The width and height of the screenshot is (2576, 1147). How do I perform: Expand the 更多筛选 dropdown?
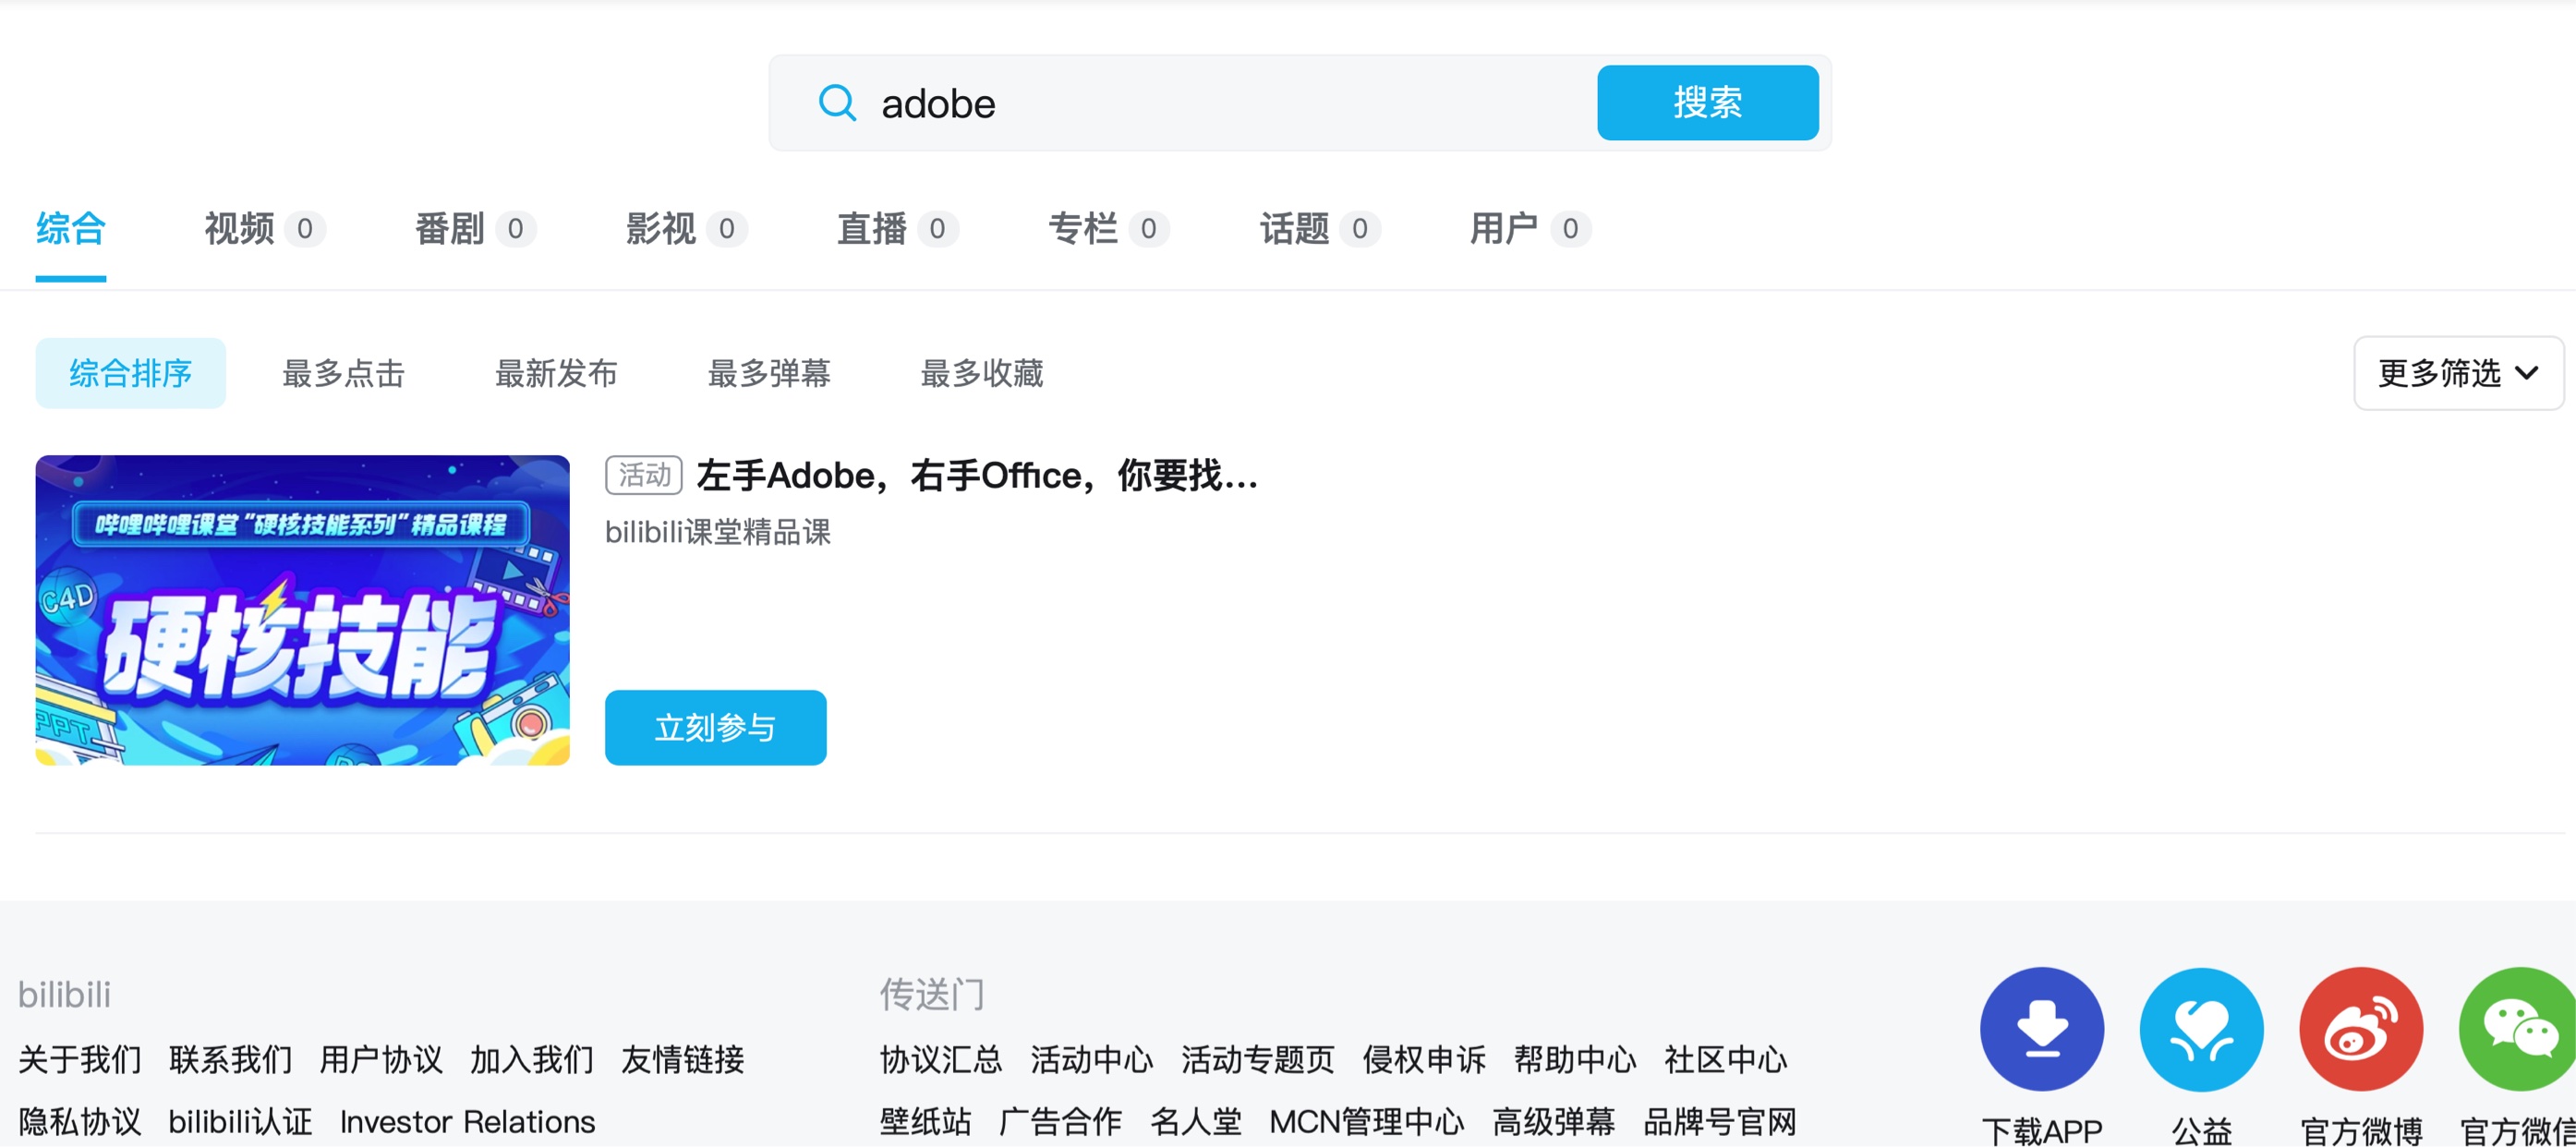[2457, 373]
